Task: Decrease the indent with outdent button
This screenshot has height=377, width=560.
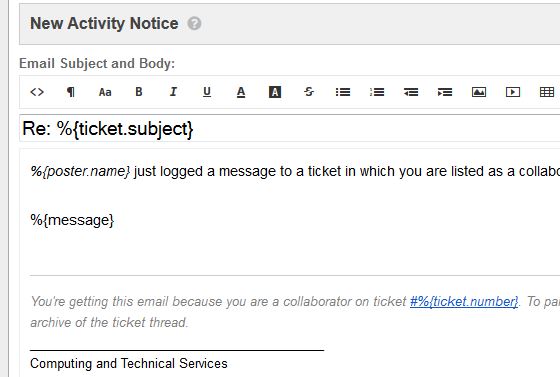Action: [x=411, y=92]
